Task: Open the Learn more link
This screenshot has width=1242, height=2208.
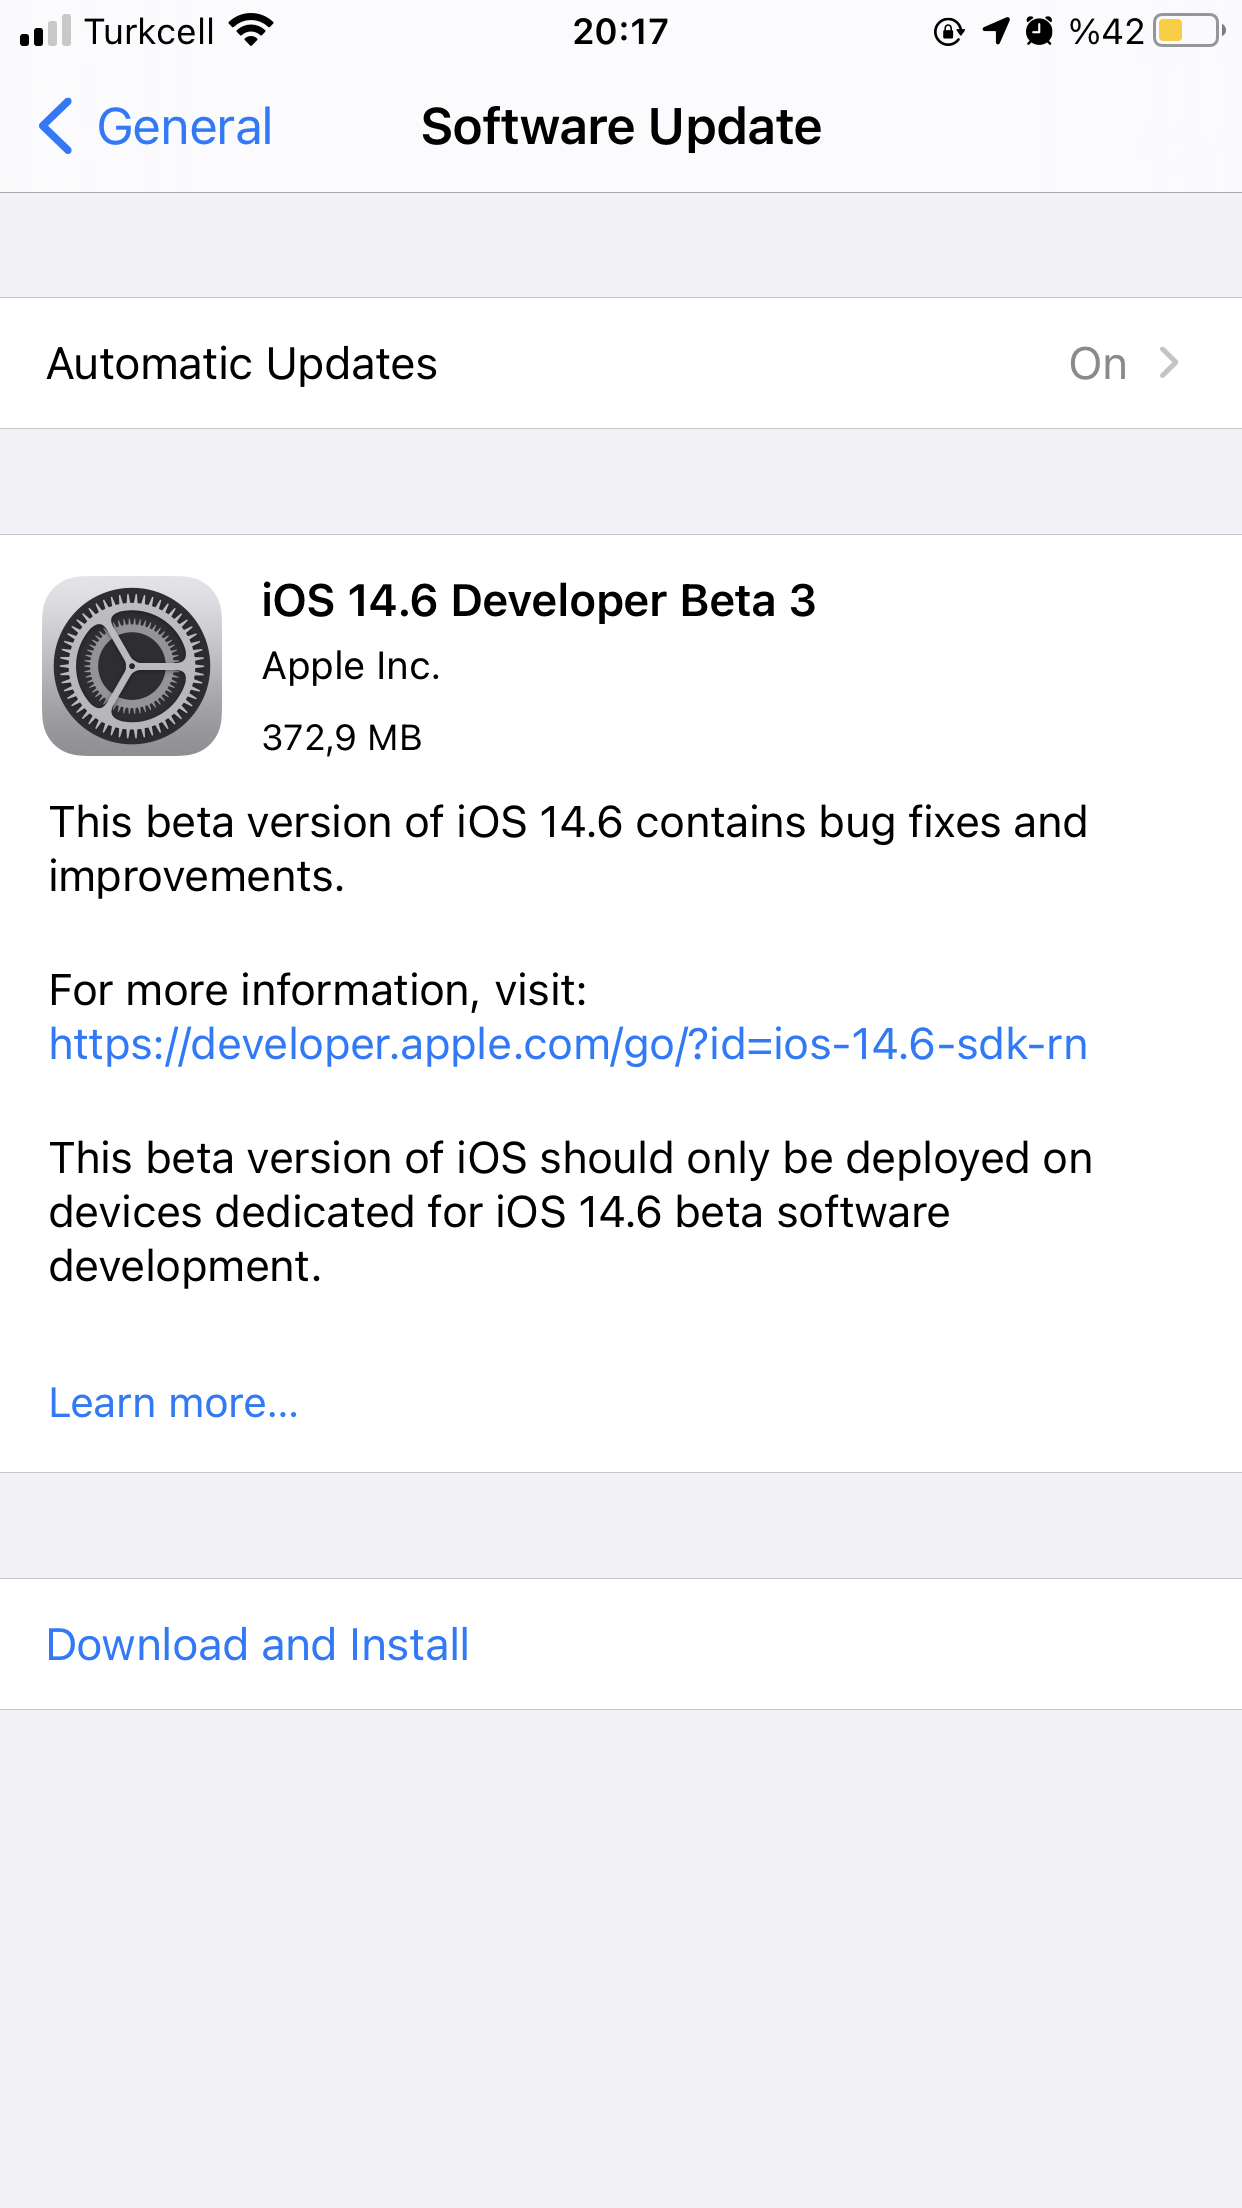Action: (x=174, y=1403)
